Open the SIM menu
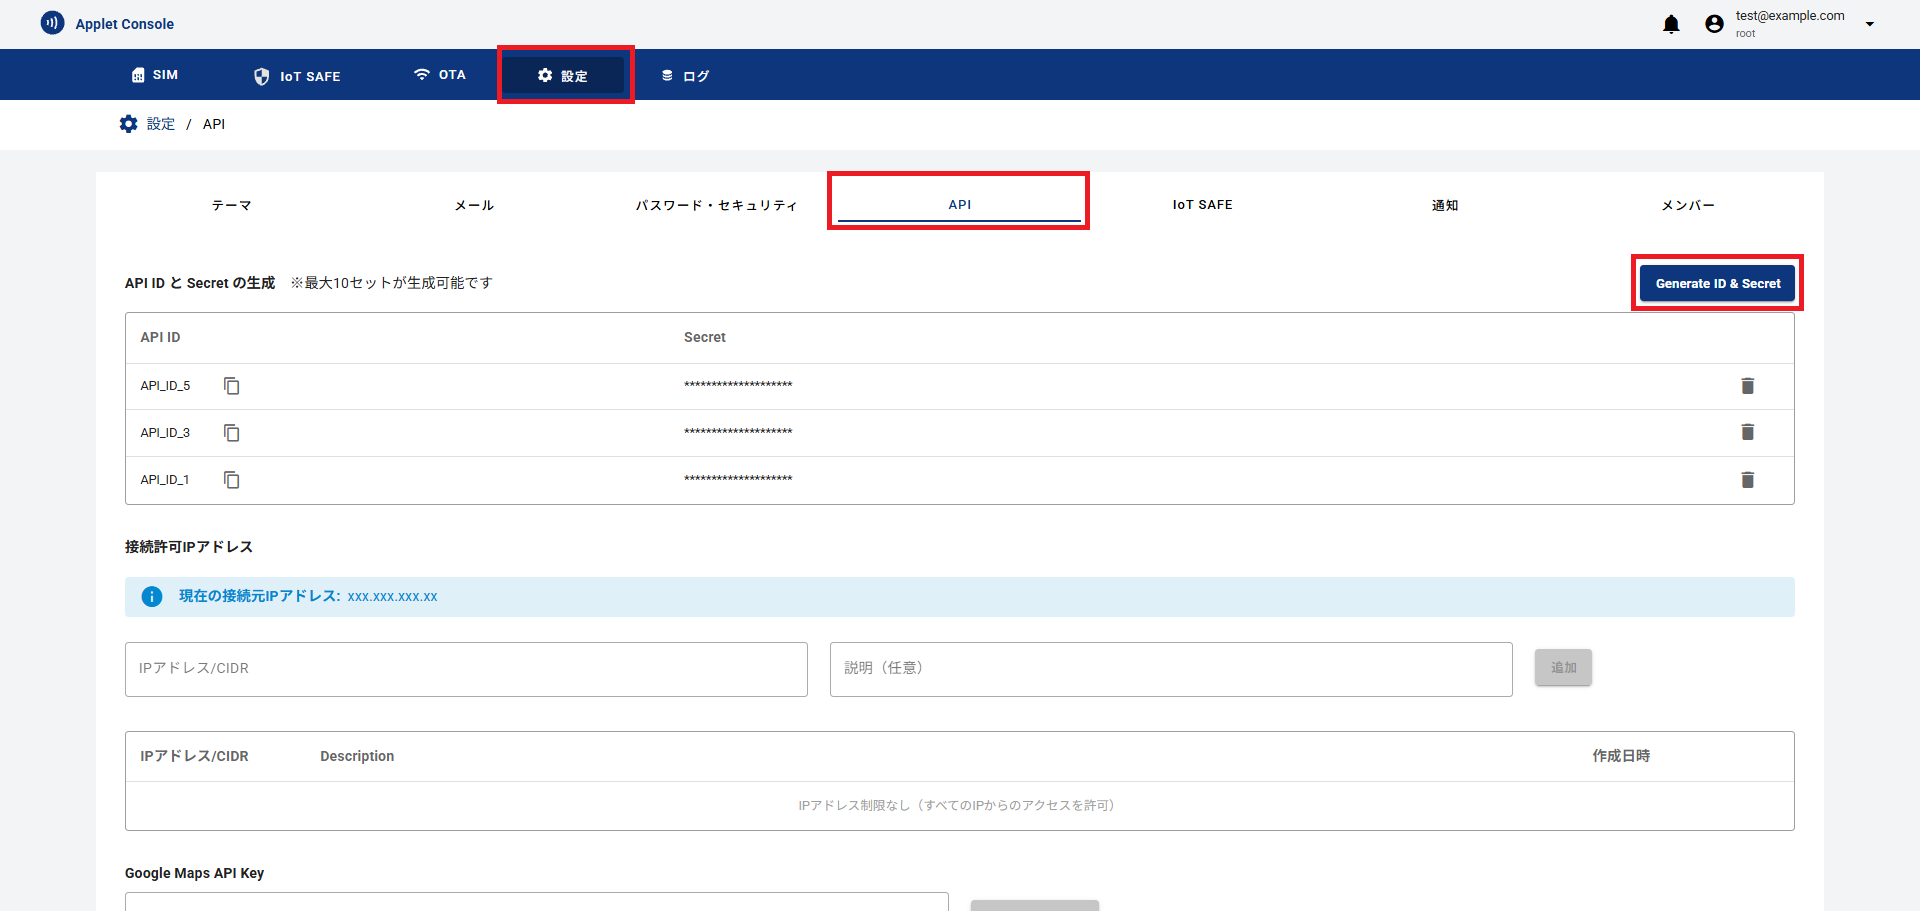This screenshot has width=1920, height=911. point(155,75)
